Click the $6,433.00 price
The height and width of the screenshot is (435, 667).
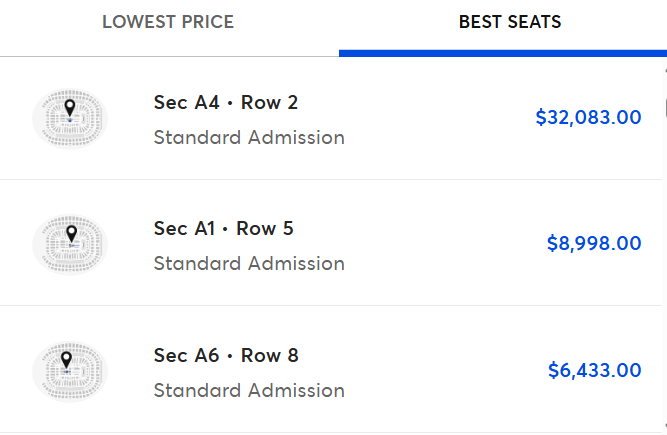594,370
